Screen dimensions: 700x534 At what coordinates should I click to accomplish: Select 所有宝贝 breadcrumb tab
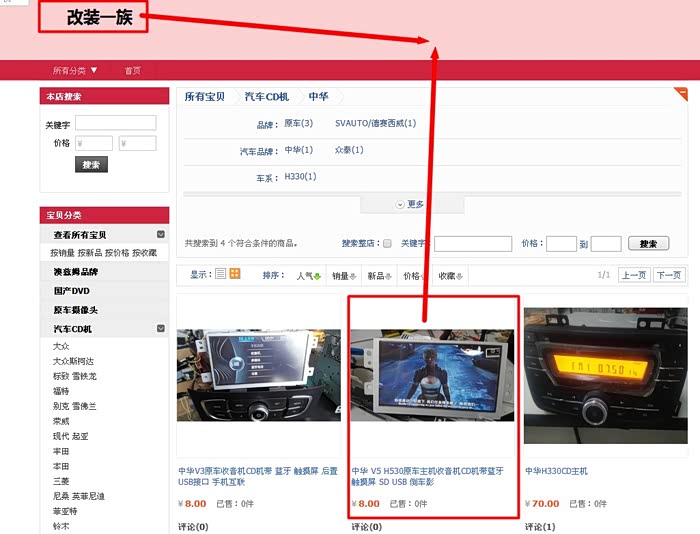click(205, 97)
